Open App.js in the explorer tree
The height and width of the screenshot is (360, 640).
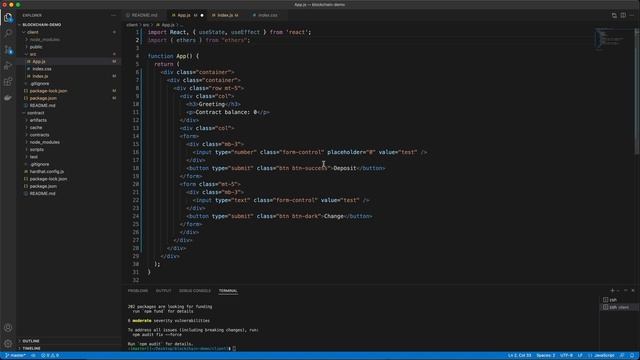tap(69, 61)
